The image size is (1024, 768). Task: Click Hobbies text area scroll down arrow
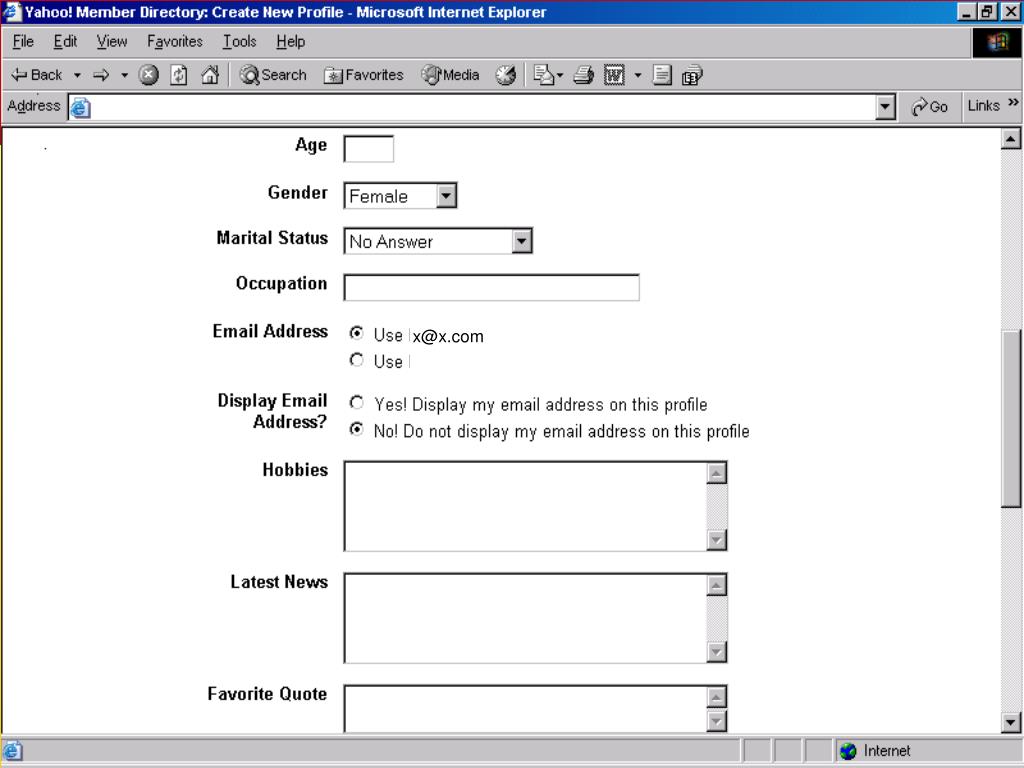[x=717, y=539]
